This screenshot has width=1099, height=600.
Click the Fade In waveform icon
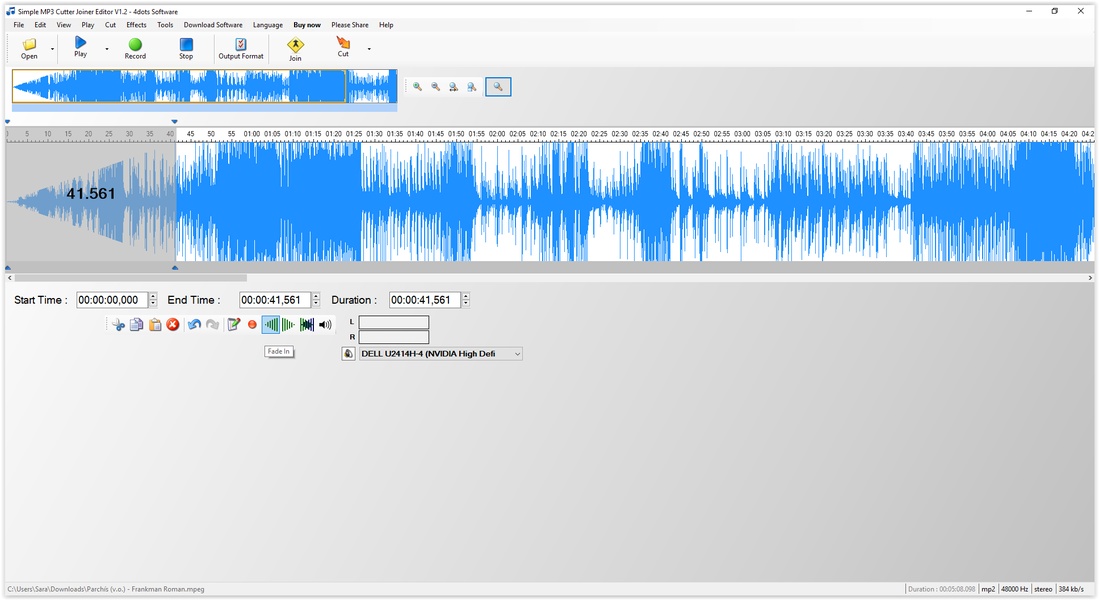point(270,325)
